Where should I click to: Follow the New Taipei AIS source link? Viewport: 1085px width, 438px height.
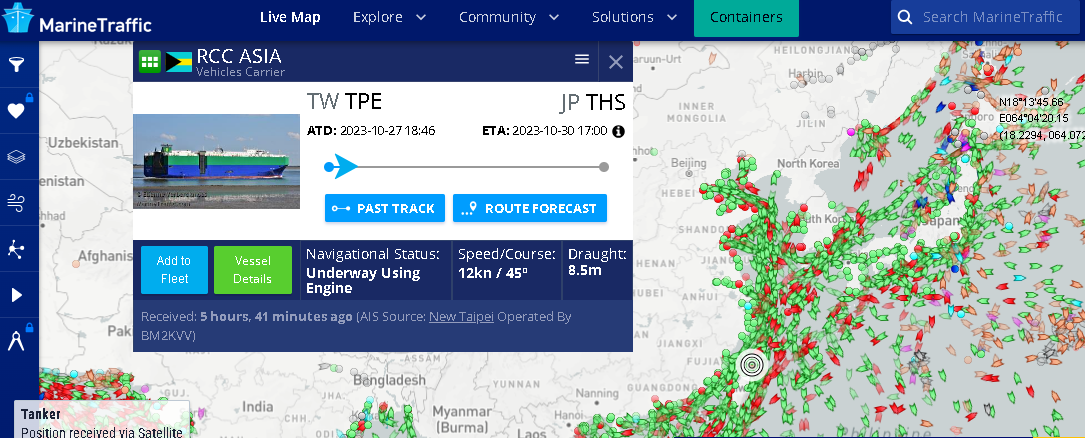pos(462,317)
